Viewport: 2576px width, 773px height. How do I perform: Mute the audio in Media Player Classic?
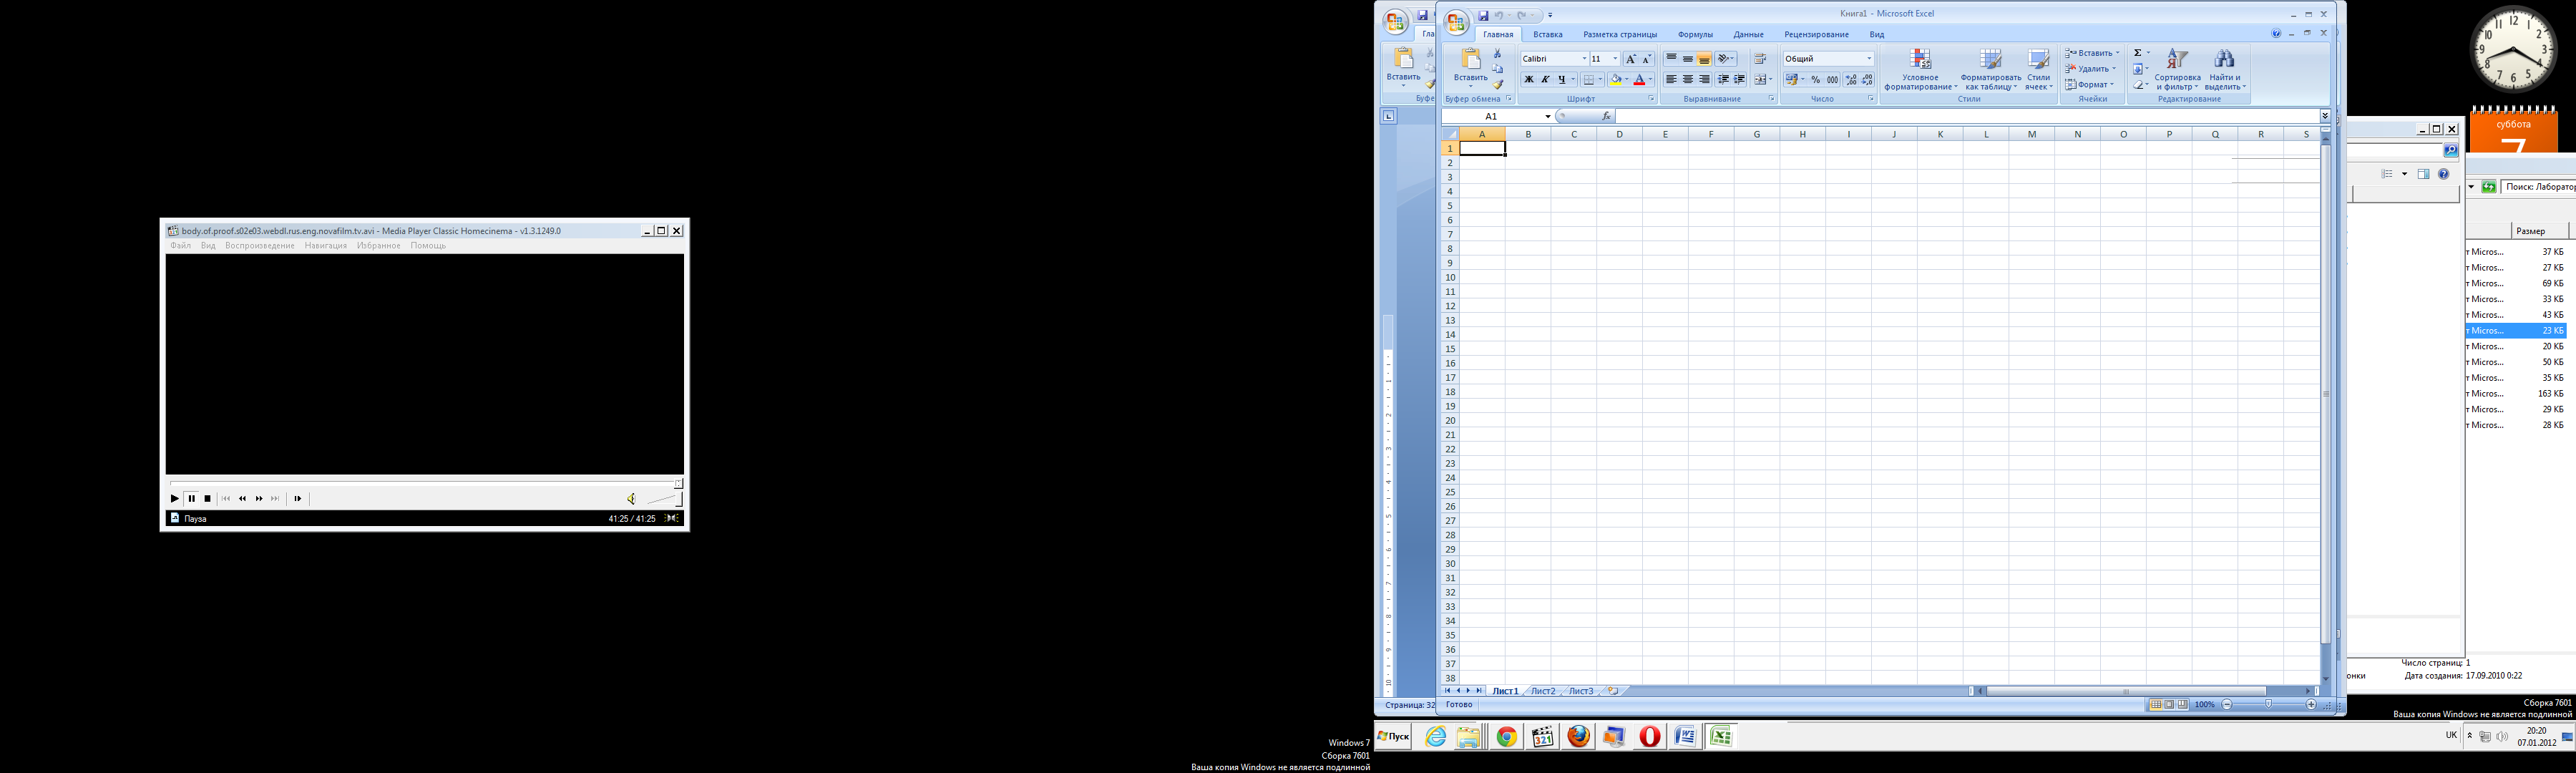coord(631,499)
